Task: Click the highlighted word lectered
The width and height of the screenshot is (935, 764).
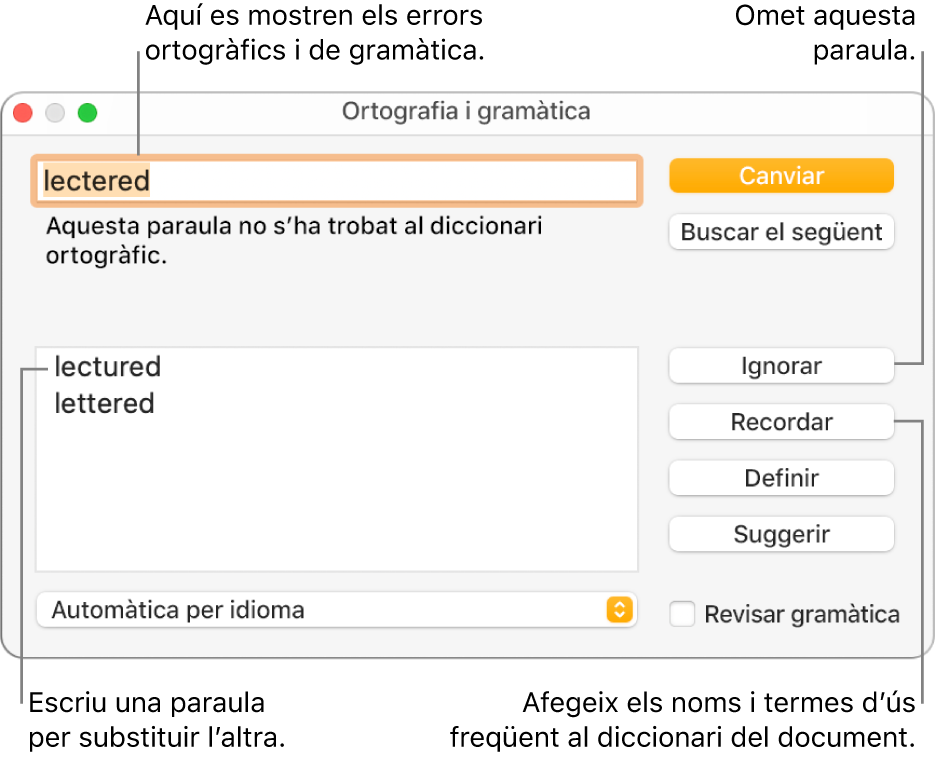Action: (x=97, y=181)
